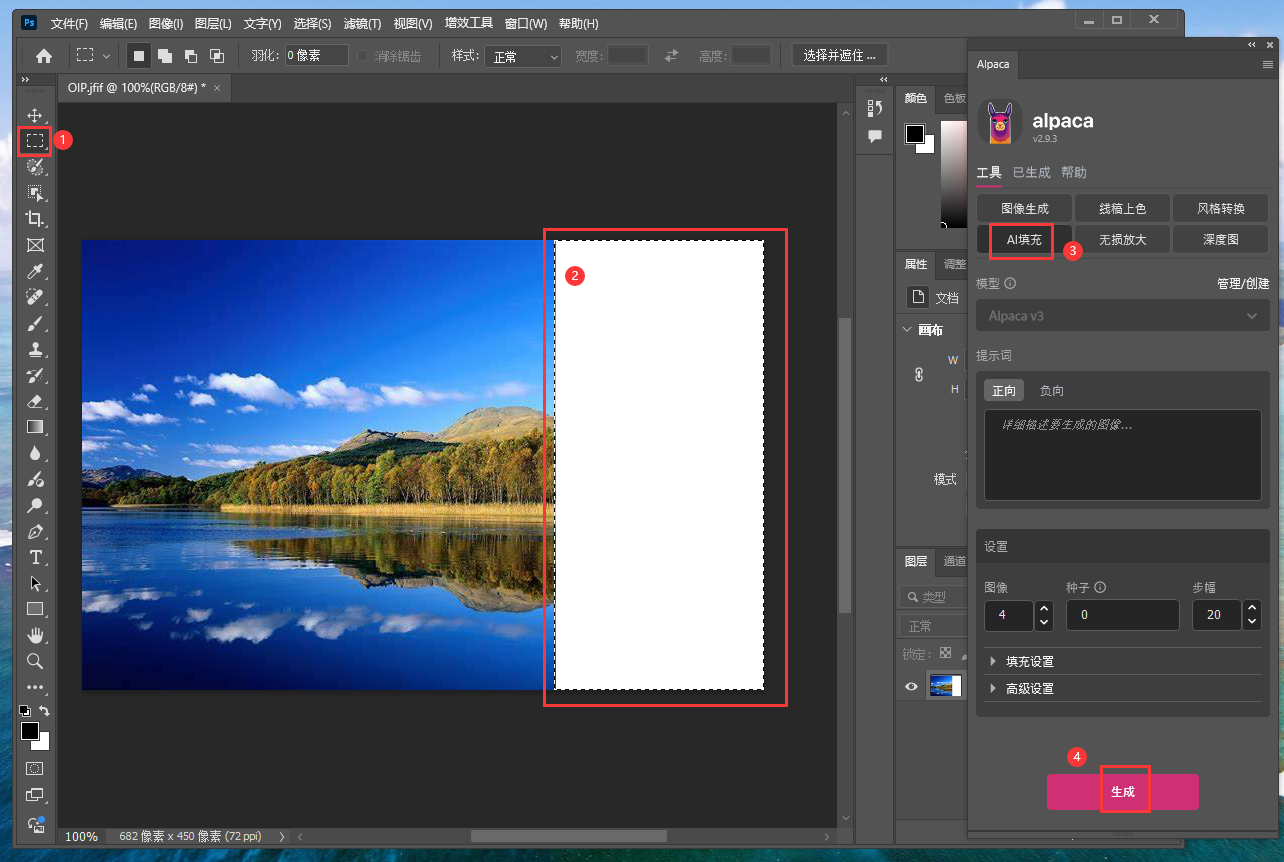Hide the layer using eye icon
The height and width of the screenshot is (862, 1284).
tap(911, 686)
